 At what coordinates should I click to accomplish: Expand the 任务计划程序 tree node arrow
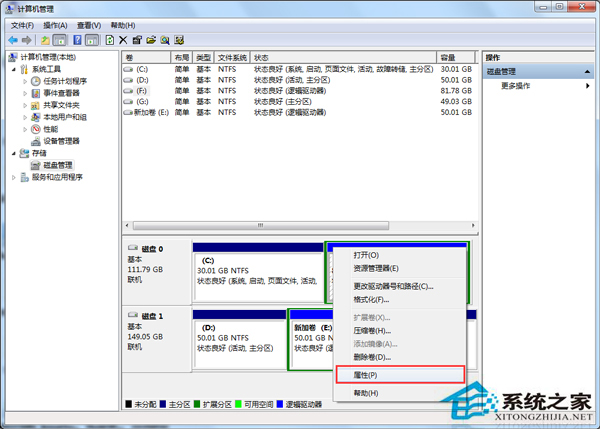(25, 81)
